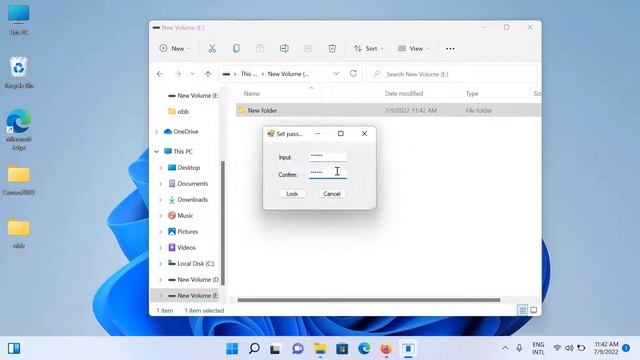Click the Paste icon in Explorer toolbar
The width and height of the screenshot is (640, 360).
click(260, 49)
